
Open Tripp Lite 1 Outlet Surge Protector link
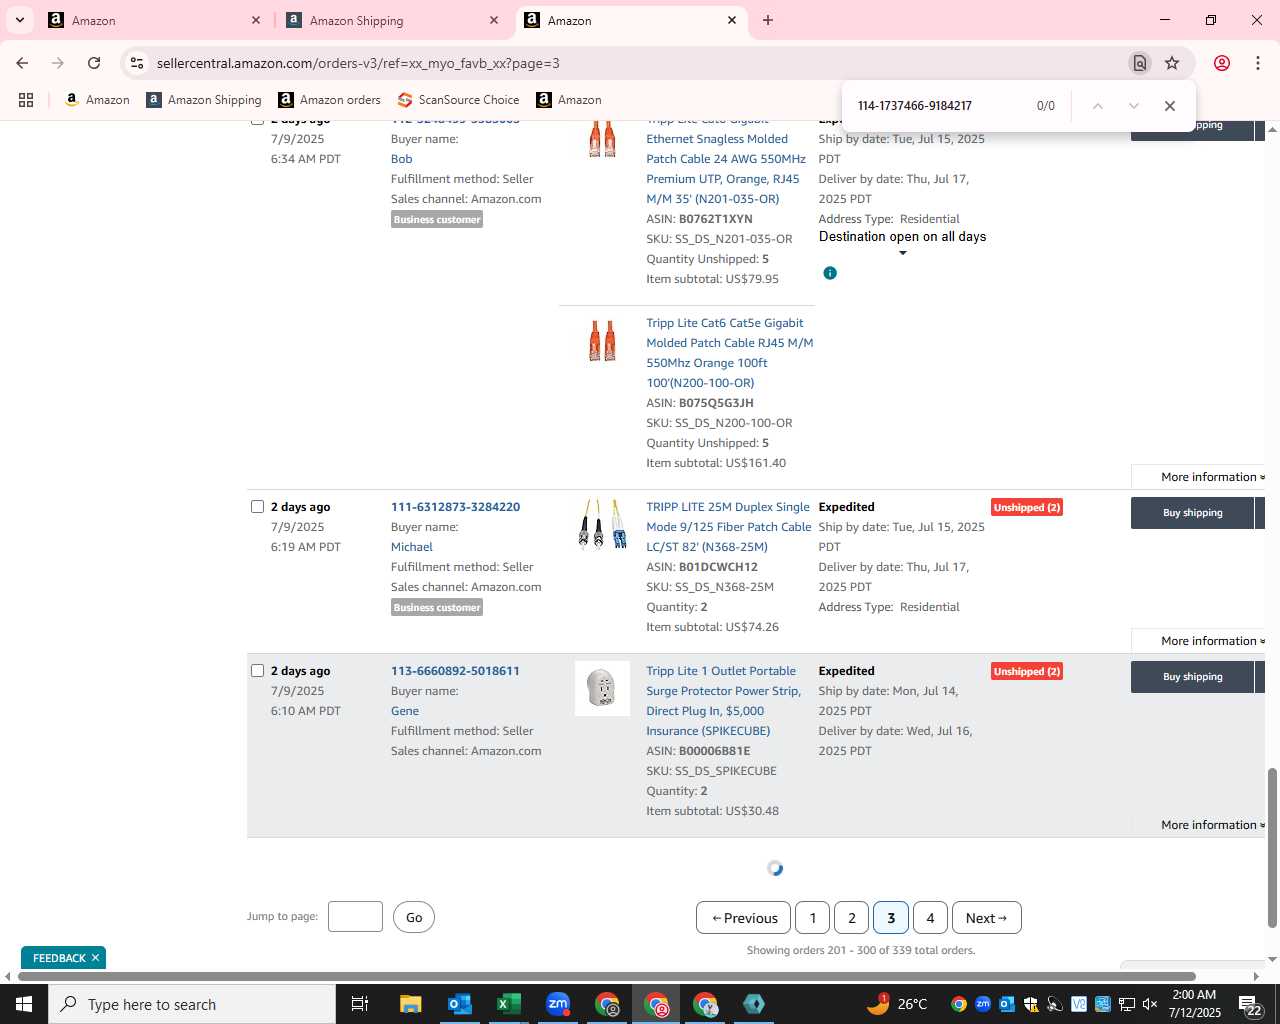coord(723,701)
